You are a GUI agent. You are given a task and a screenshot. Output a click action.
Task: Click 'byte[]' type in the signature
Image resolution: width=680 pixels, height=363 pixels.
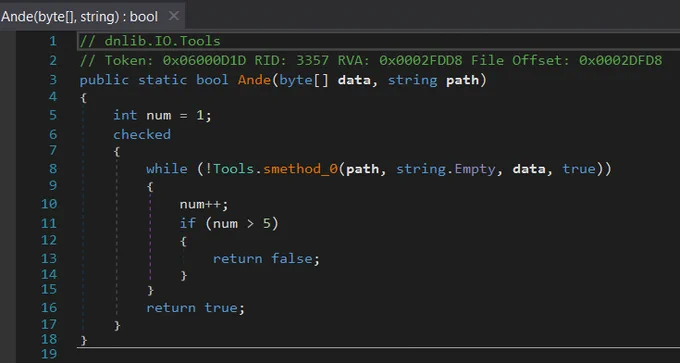pyautogui.click(x=304, y=80)
